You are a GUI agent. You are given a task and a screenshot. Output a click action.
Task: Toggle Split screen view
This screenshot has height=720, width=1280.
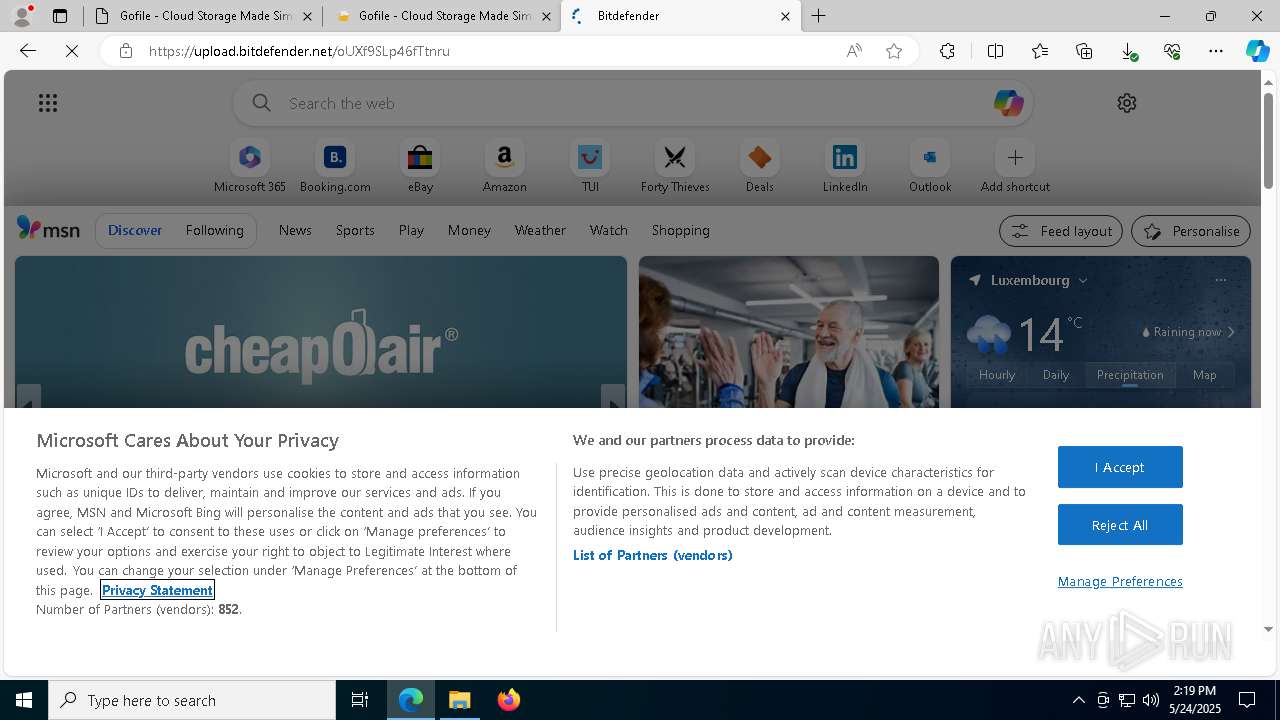point(995,51)
